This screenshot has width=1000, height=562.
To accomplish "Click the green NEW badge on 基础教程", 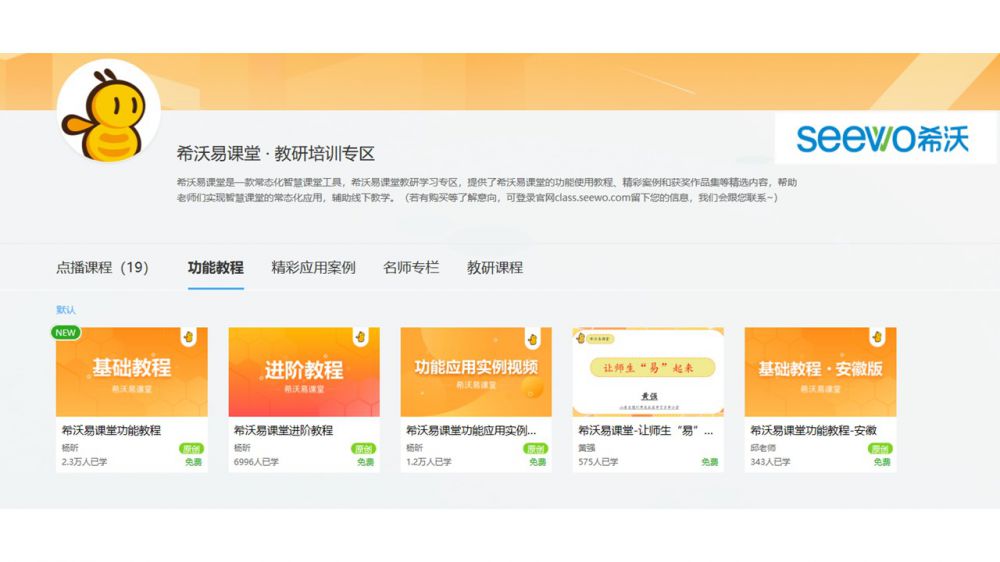I will click(x=66, y=332).
